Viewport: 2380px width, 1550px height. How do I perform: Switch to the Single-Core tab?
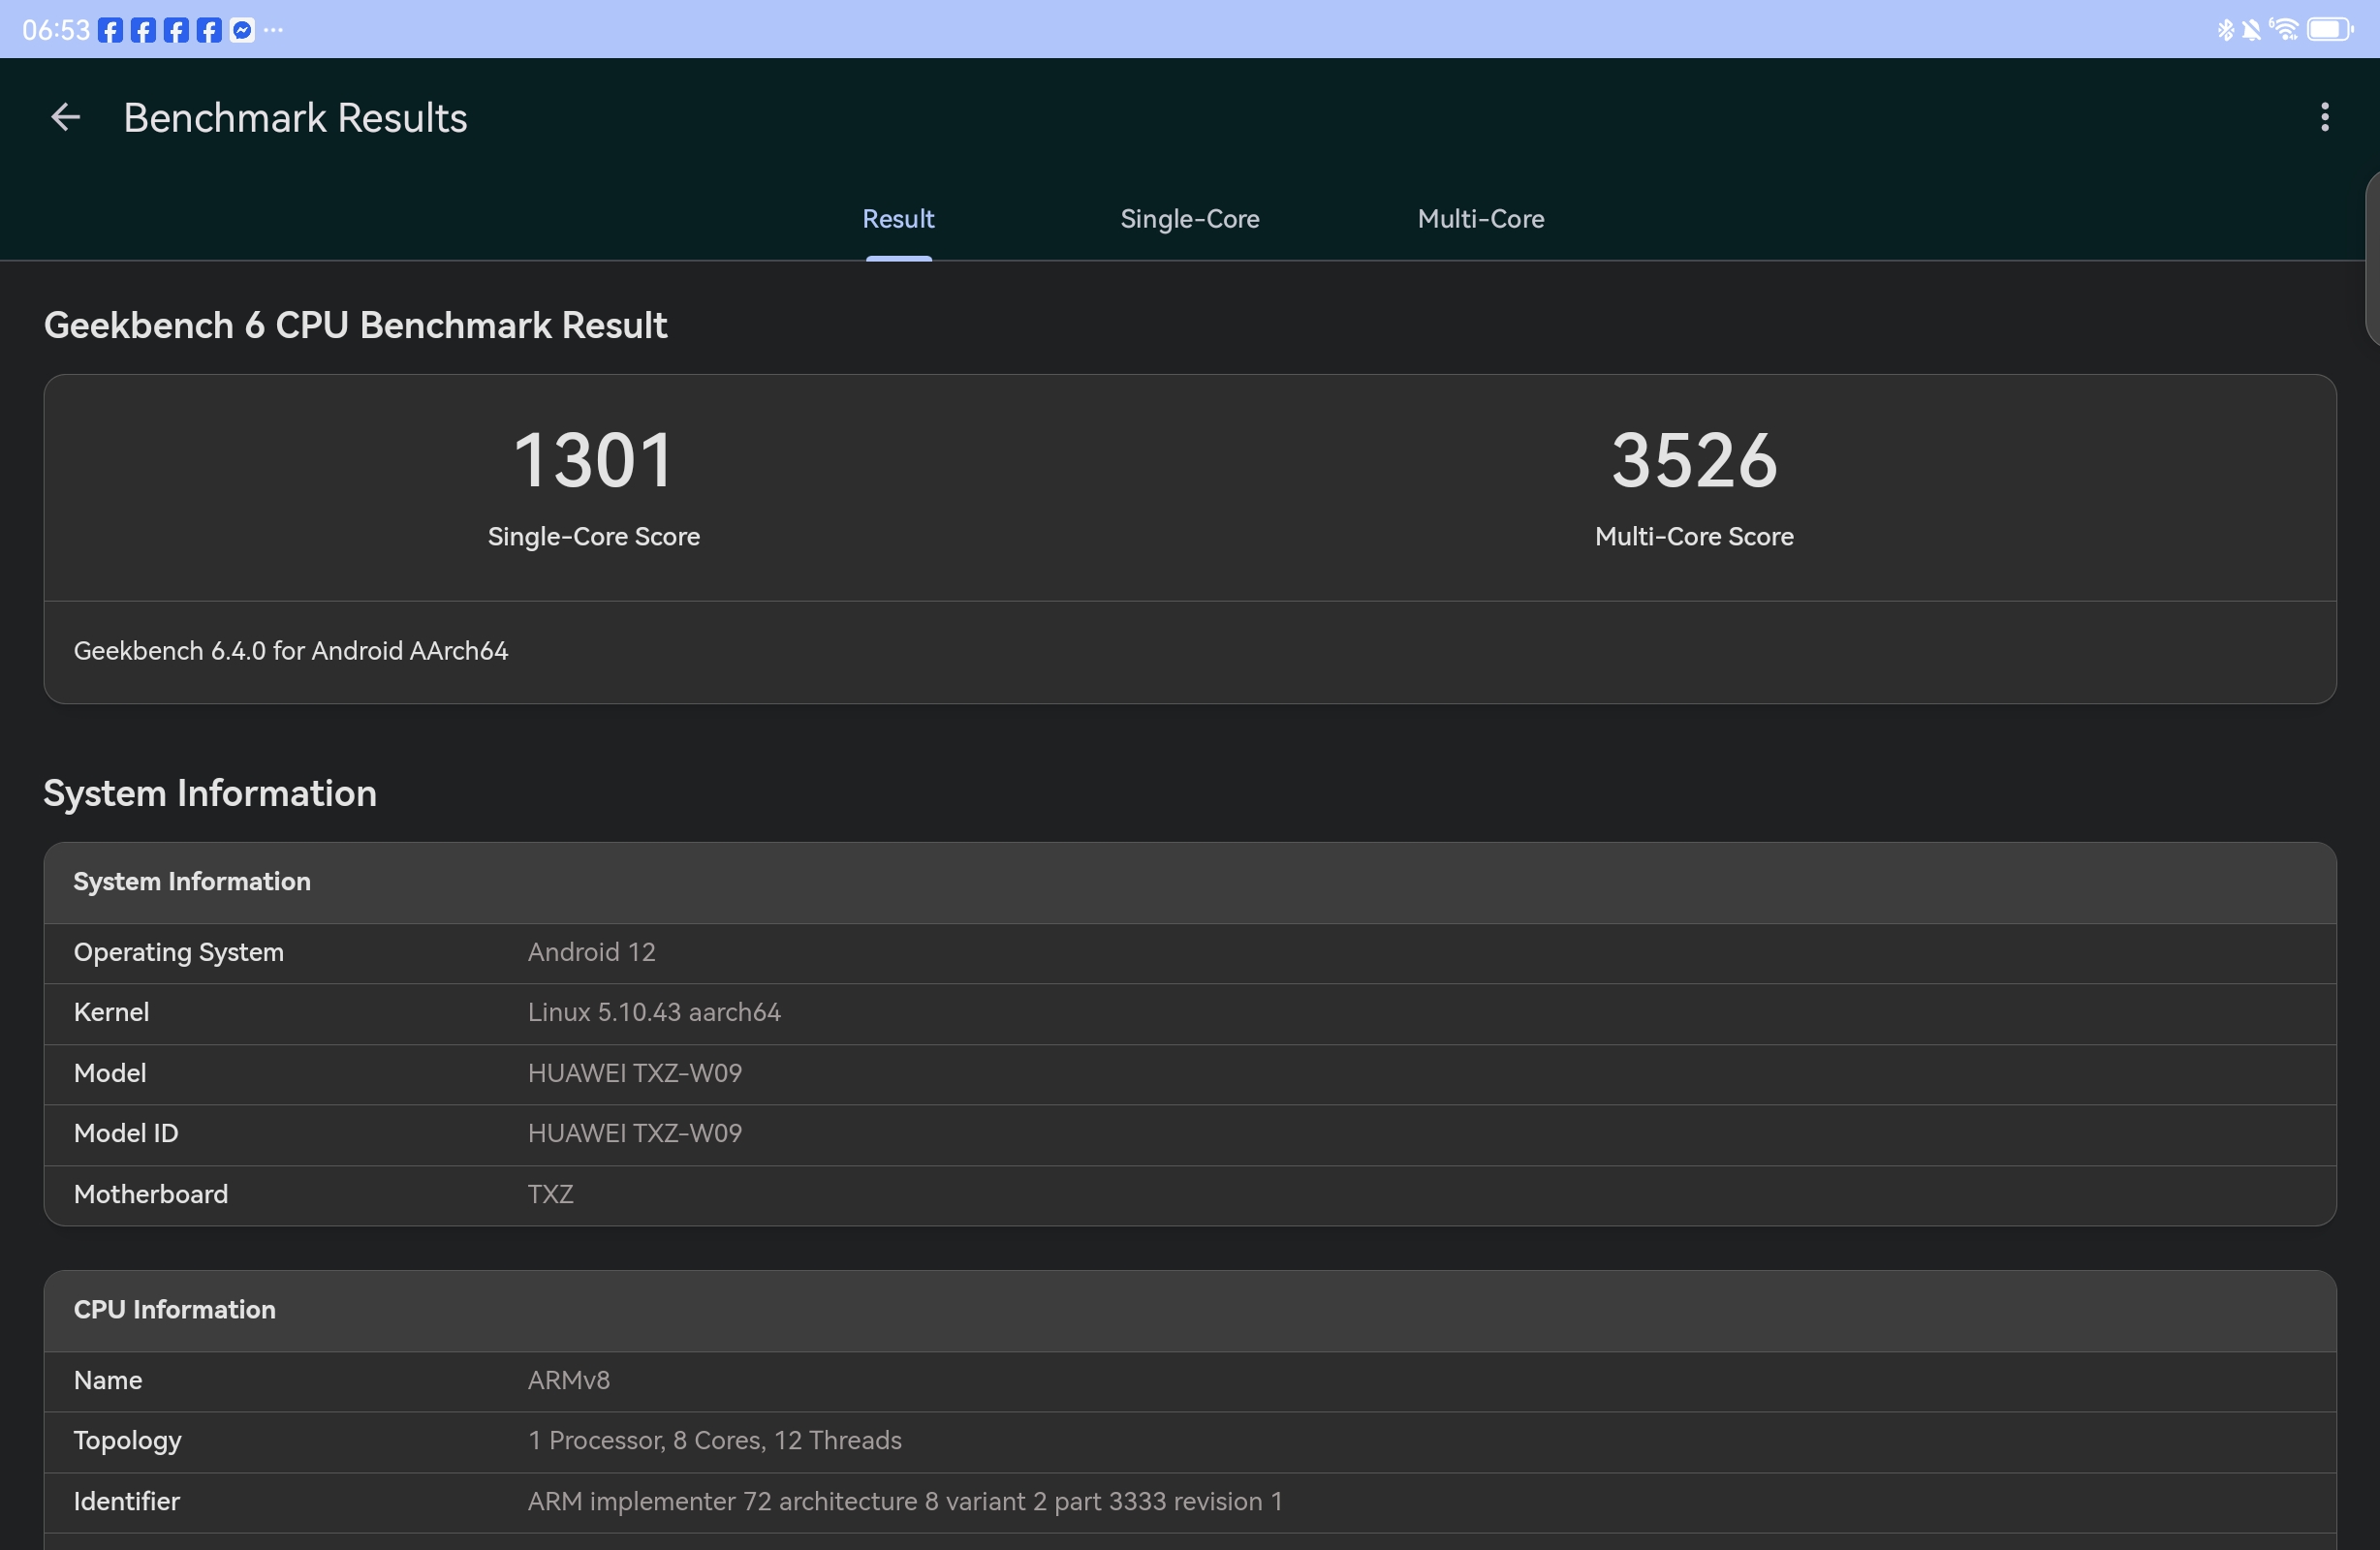coord(1189,219)
